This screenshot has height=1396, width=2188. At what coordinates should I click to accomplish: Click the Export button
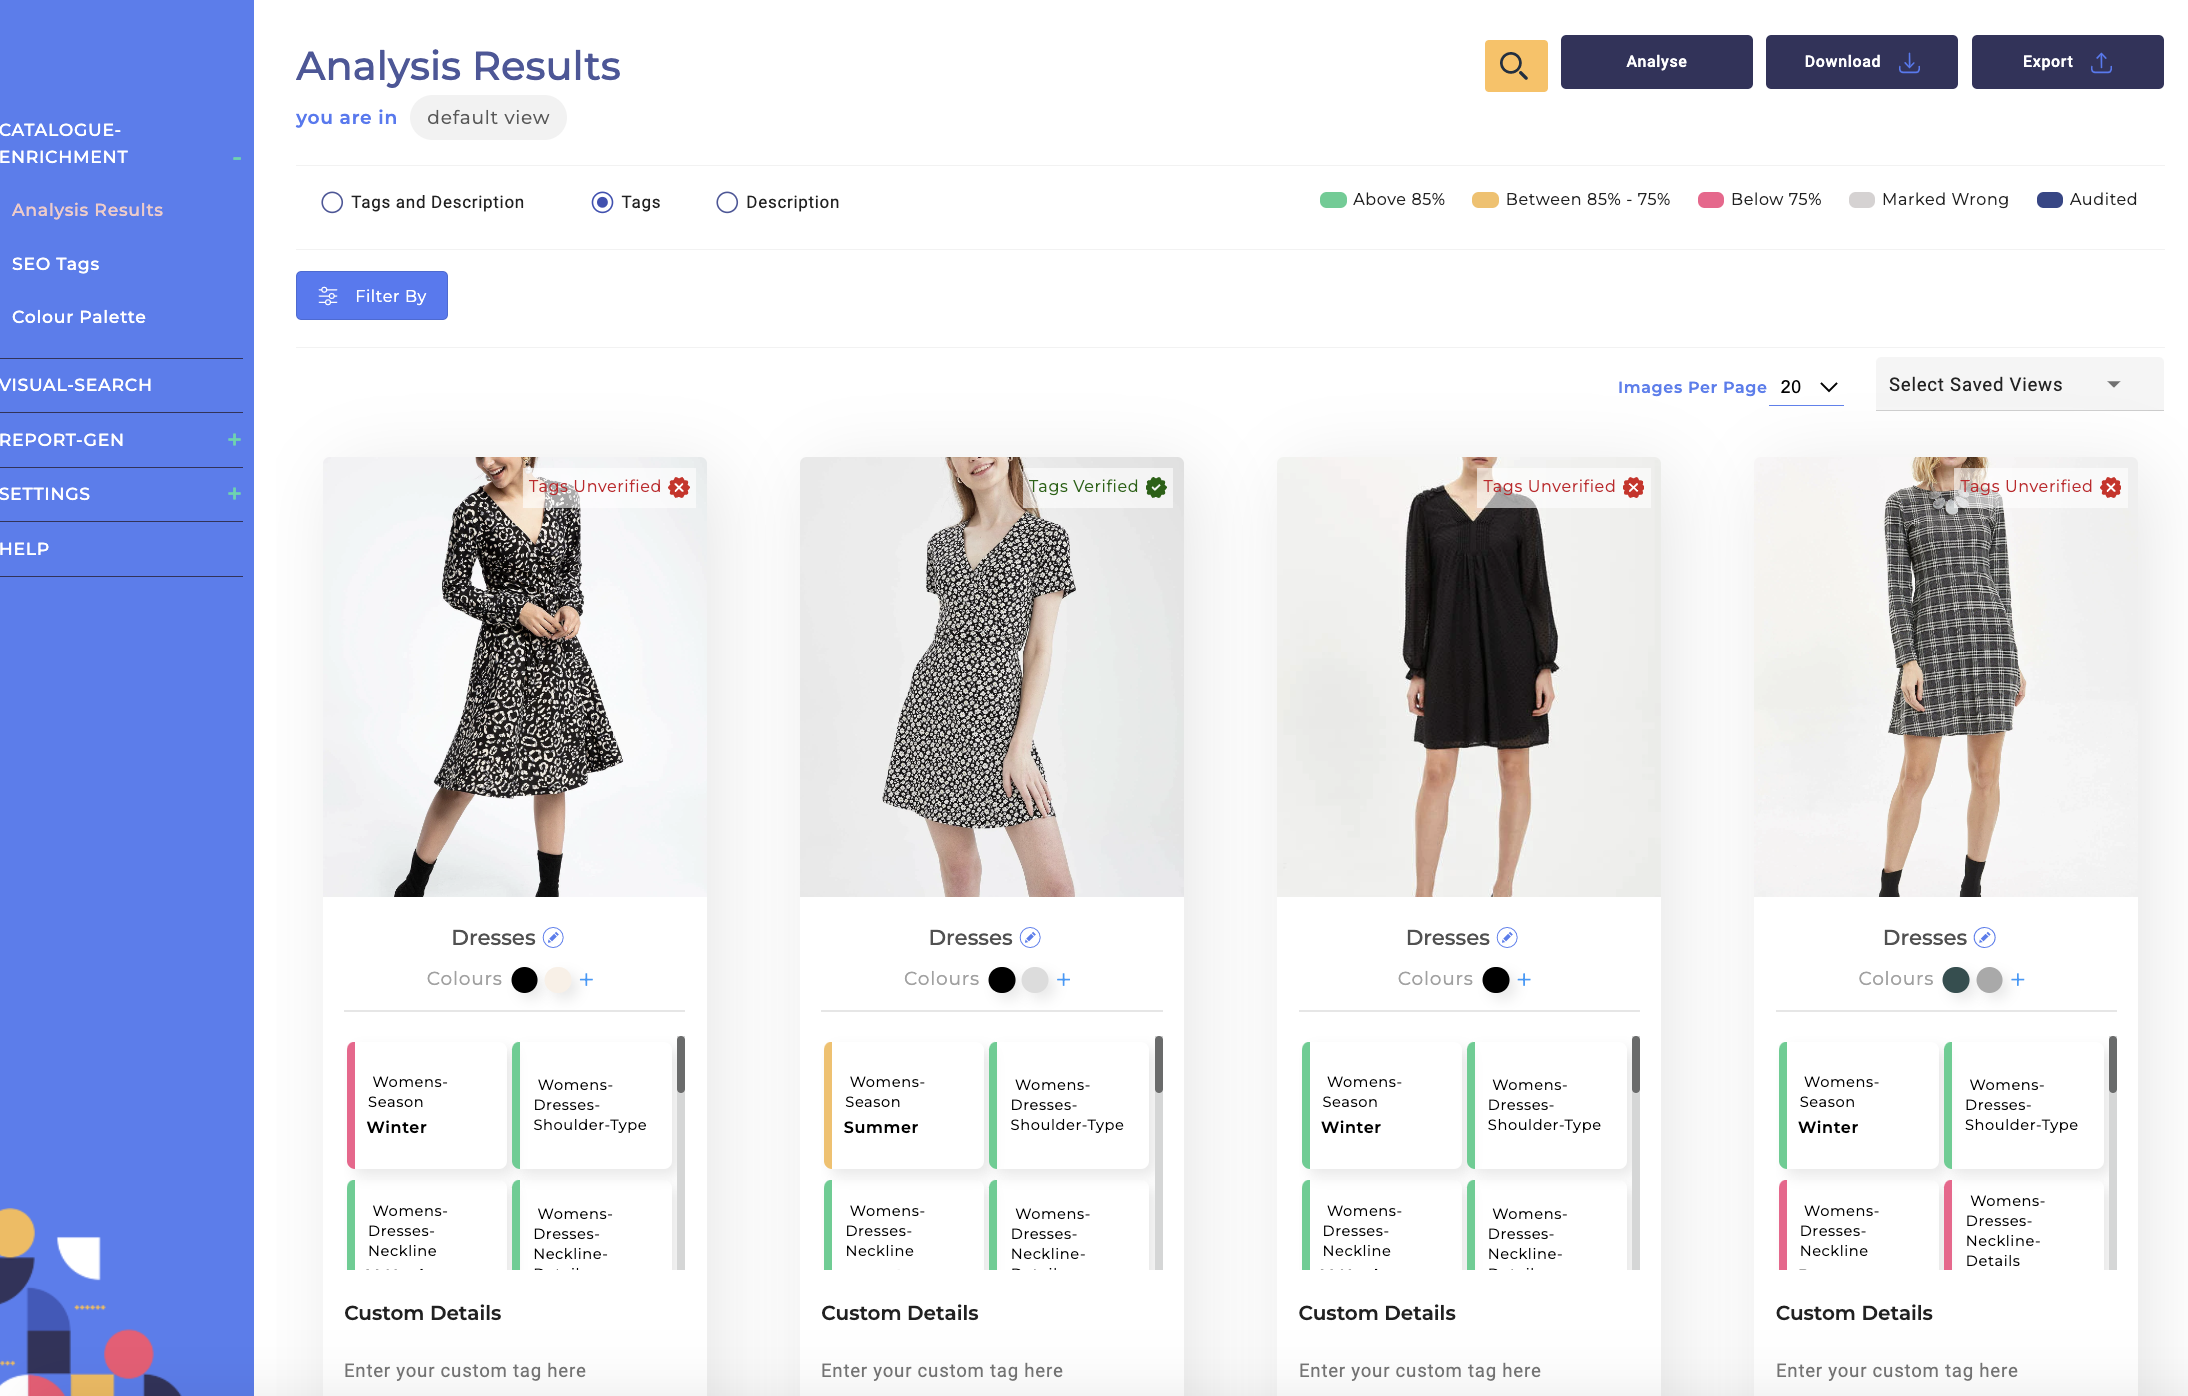click(x=2066, y=62)
